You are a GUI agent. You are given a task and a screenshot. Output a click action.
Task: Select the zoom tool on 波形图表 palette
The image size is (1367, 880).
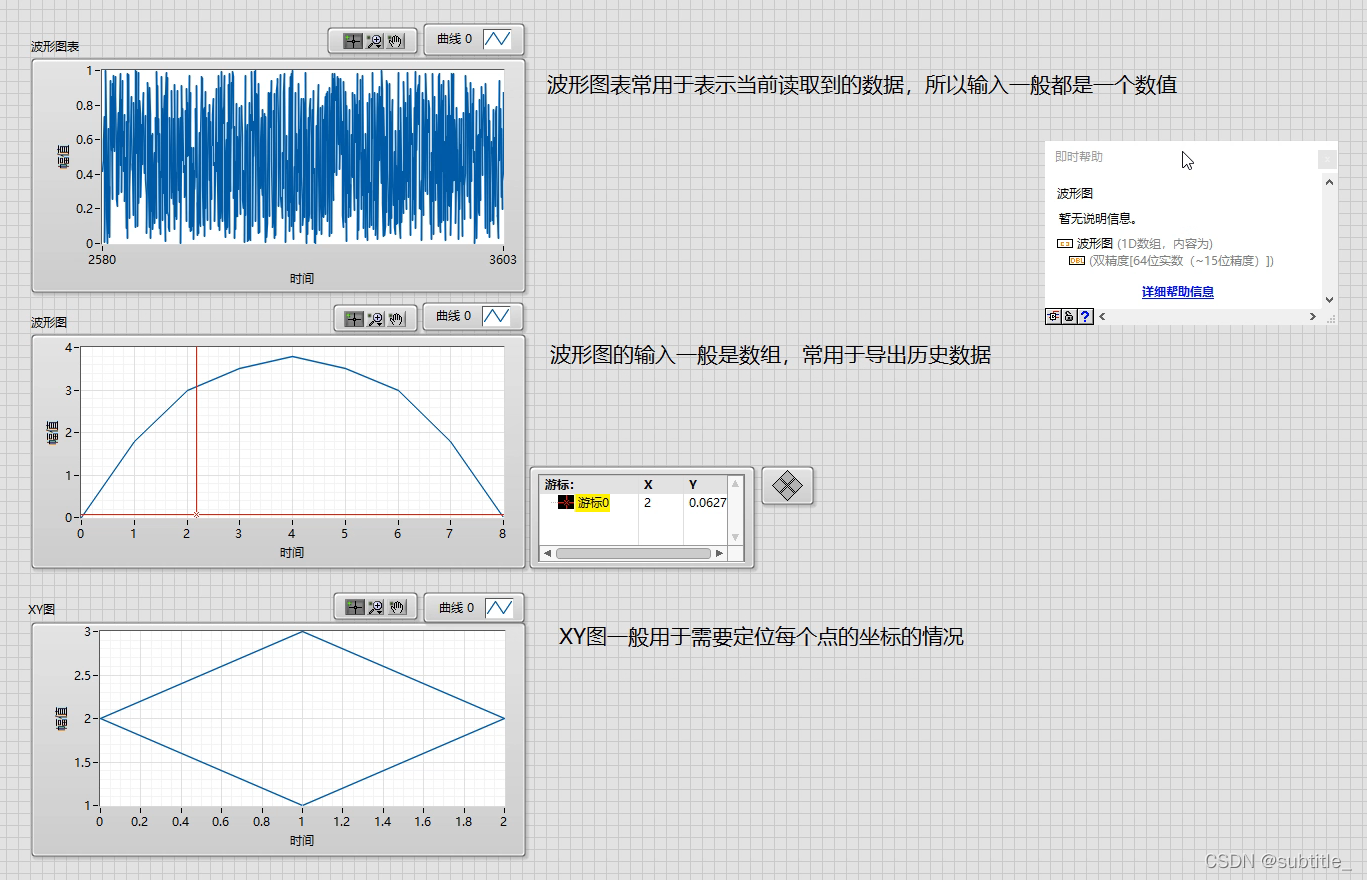tap(375, 41)
